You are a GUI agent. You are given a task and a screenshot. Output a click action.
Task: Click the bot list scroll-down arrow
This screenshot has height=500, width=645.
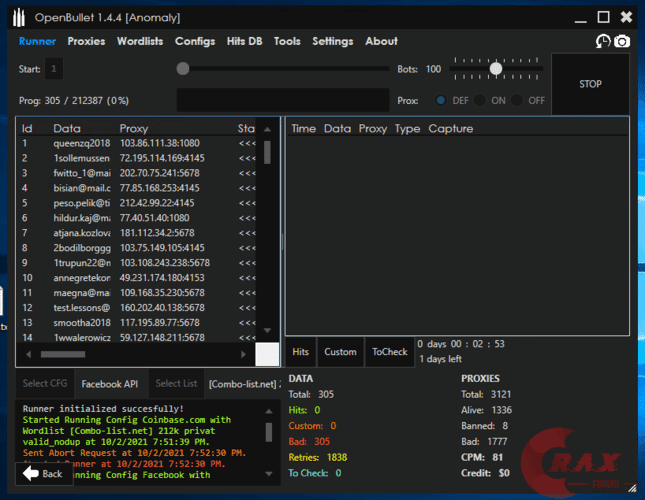pos(267,329)
